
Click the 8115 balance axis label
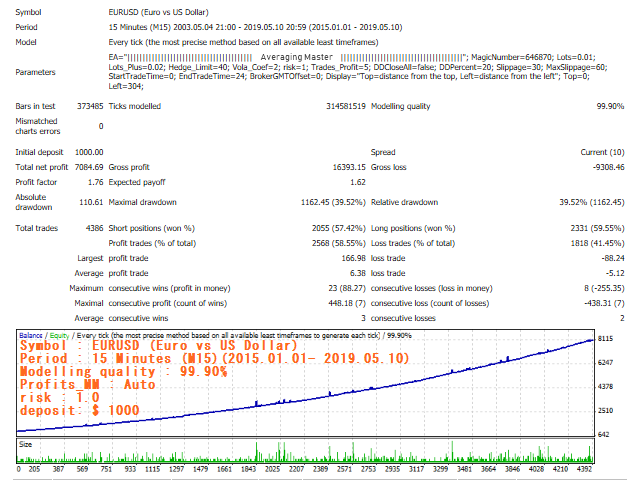(605, 339)
